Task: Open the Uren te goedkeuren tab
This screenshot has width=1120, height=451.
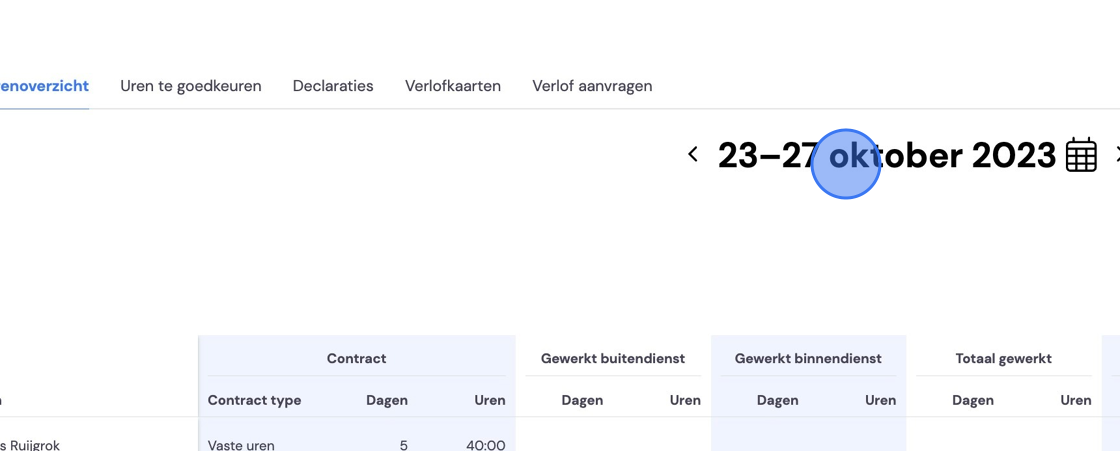Action: pos(191,86)
